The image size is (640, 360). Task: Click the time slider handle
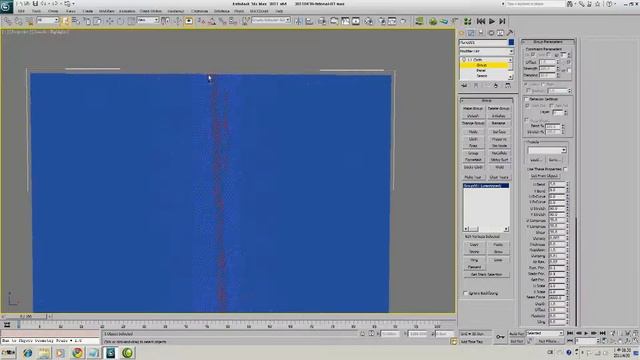[x=26, y=316]
